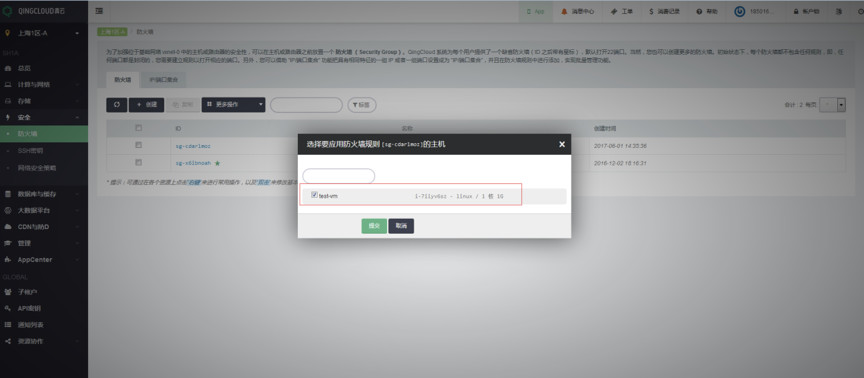Open the dollar-sign 消费记录 billing records
864x378 pixels.
[664, 11]
